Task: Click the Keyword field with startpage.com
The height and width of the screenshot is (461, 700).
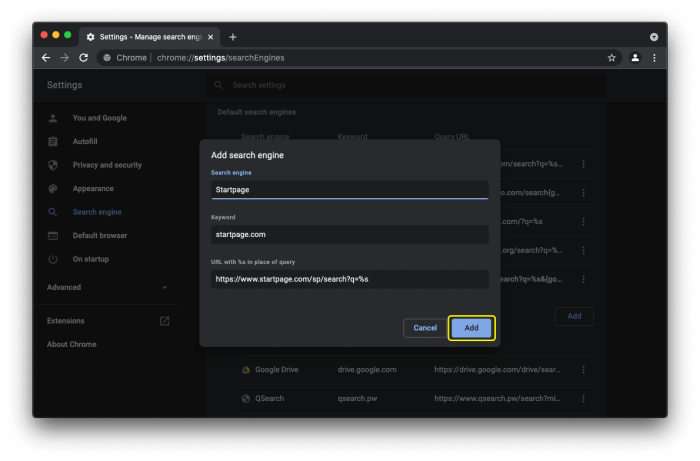Action: 350,234
